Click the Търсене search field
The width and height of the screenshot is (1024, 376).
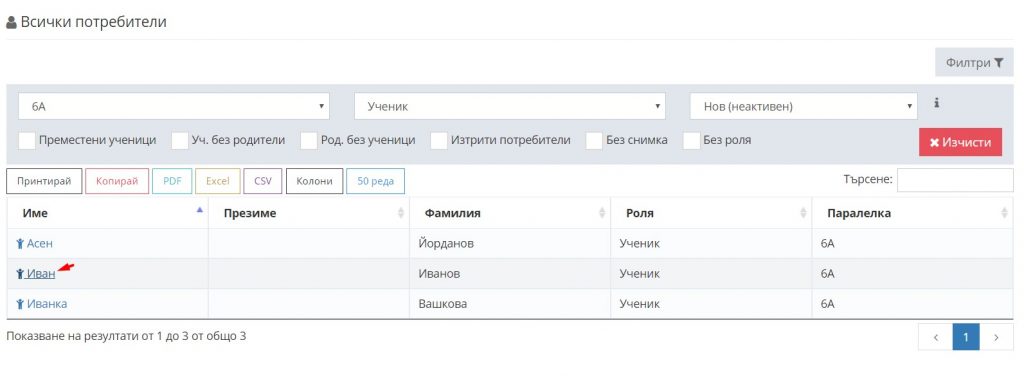click(x=955, y=180)
